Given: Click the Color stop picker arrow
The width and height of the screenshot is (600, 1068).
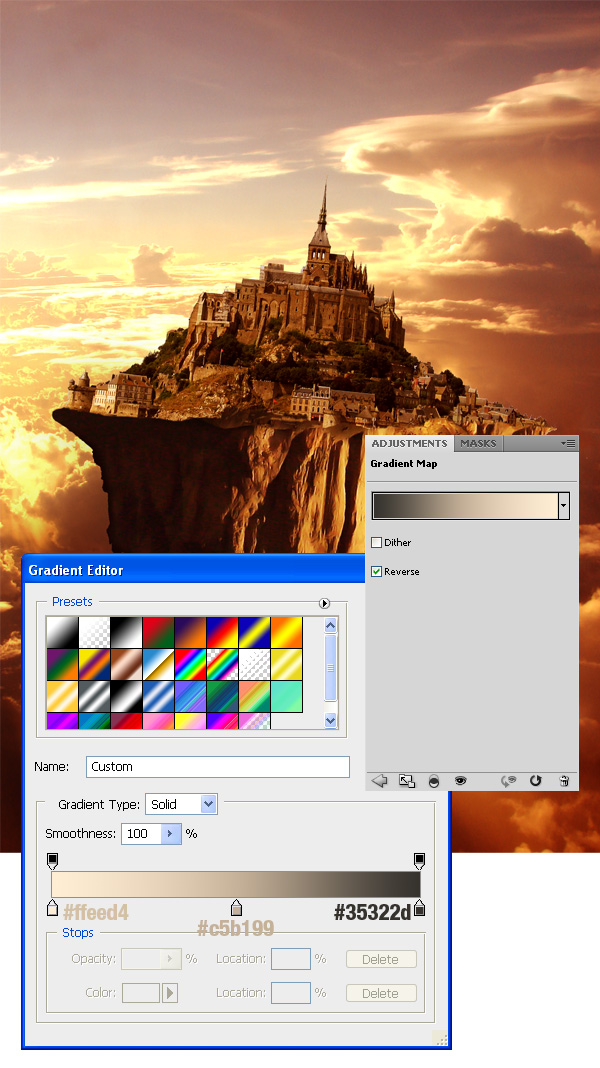Looking at the screenshot, I should pyautogui.click(x=170, y=993).
